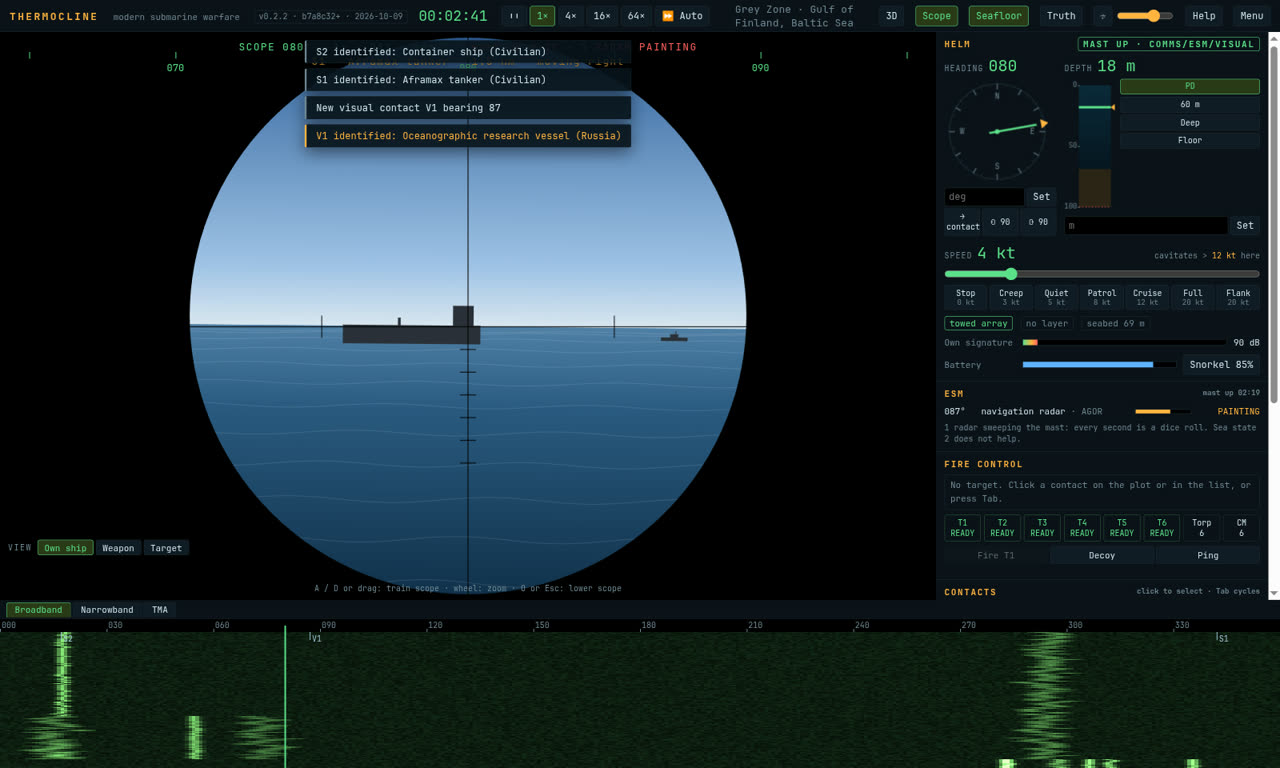
Task: Click the heading compass dial
Action: pyautogui.click(x=997, y=131)
